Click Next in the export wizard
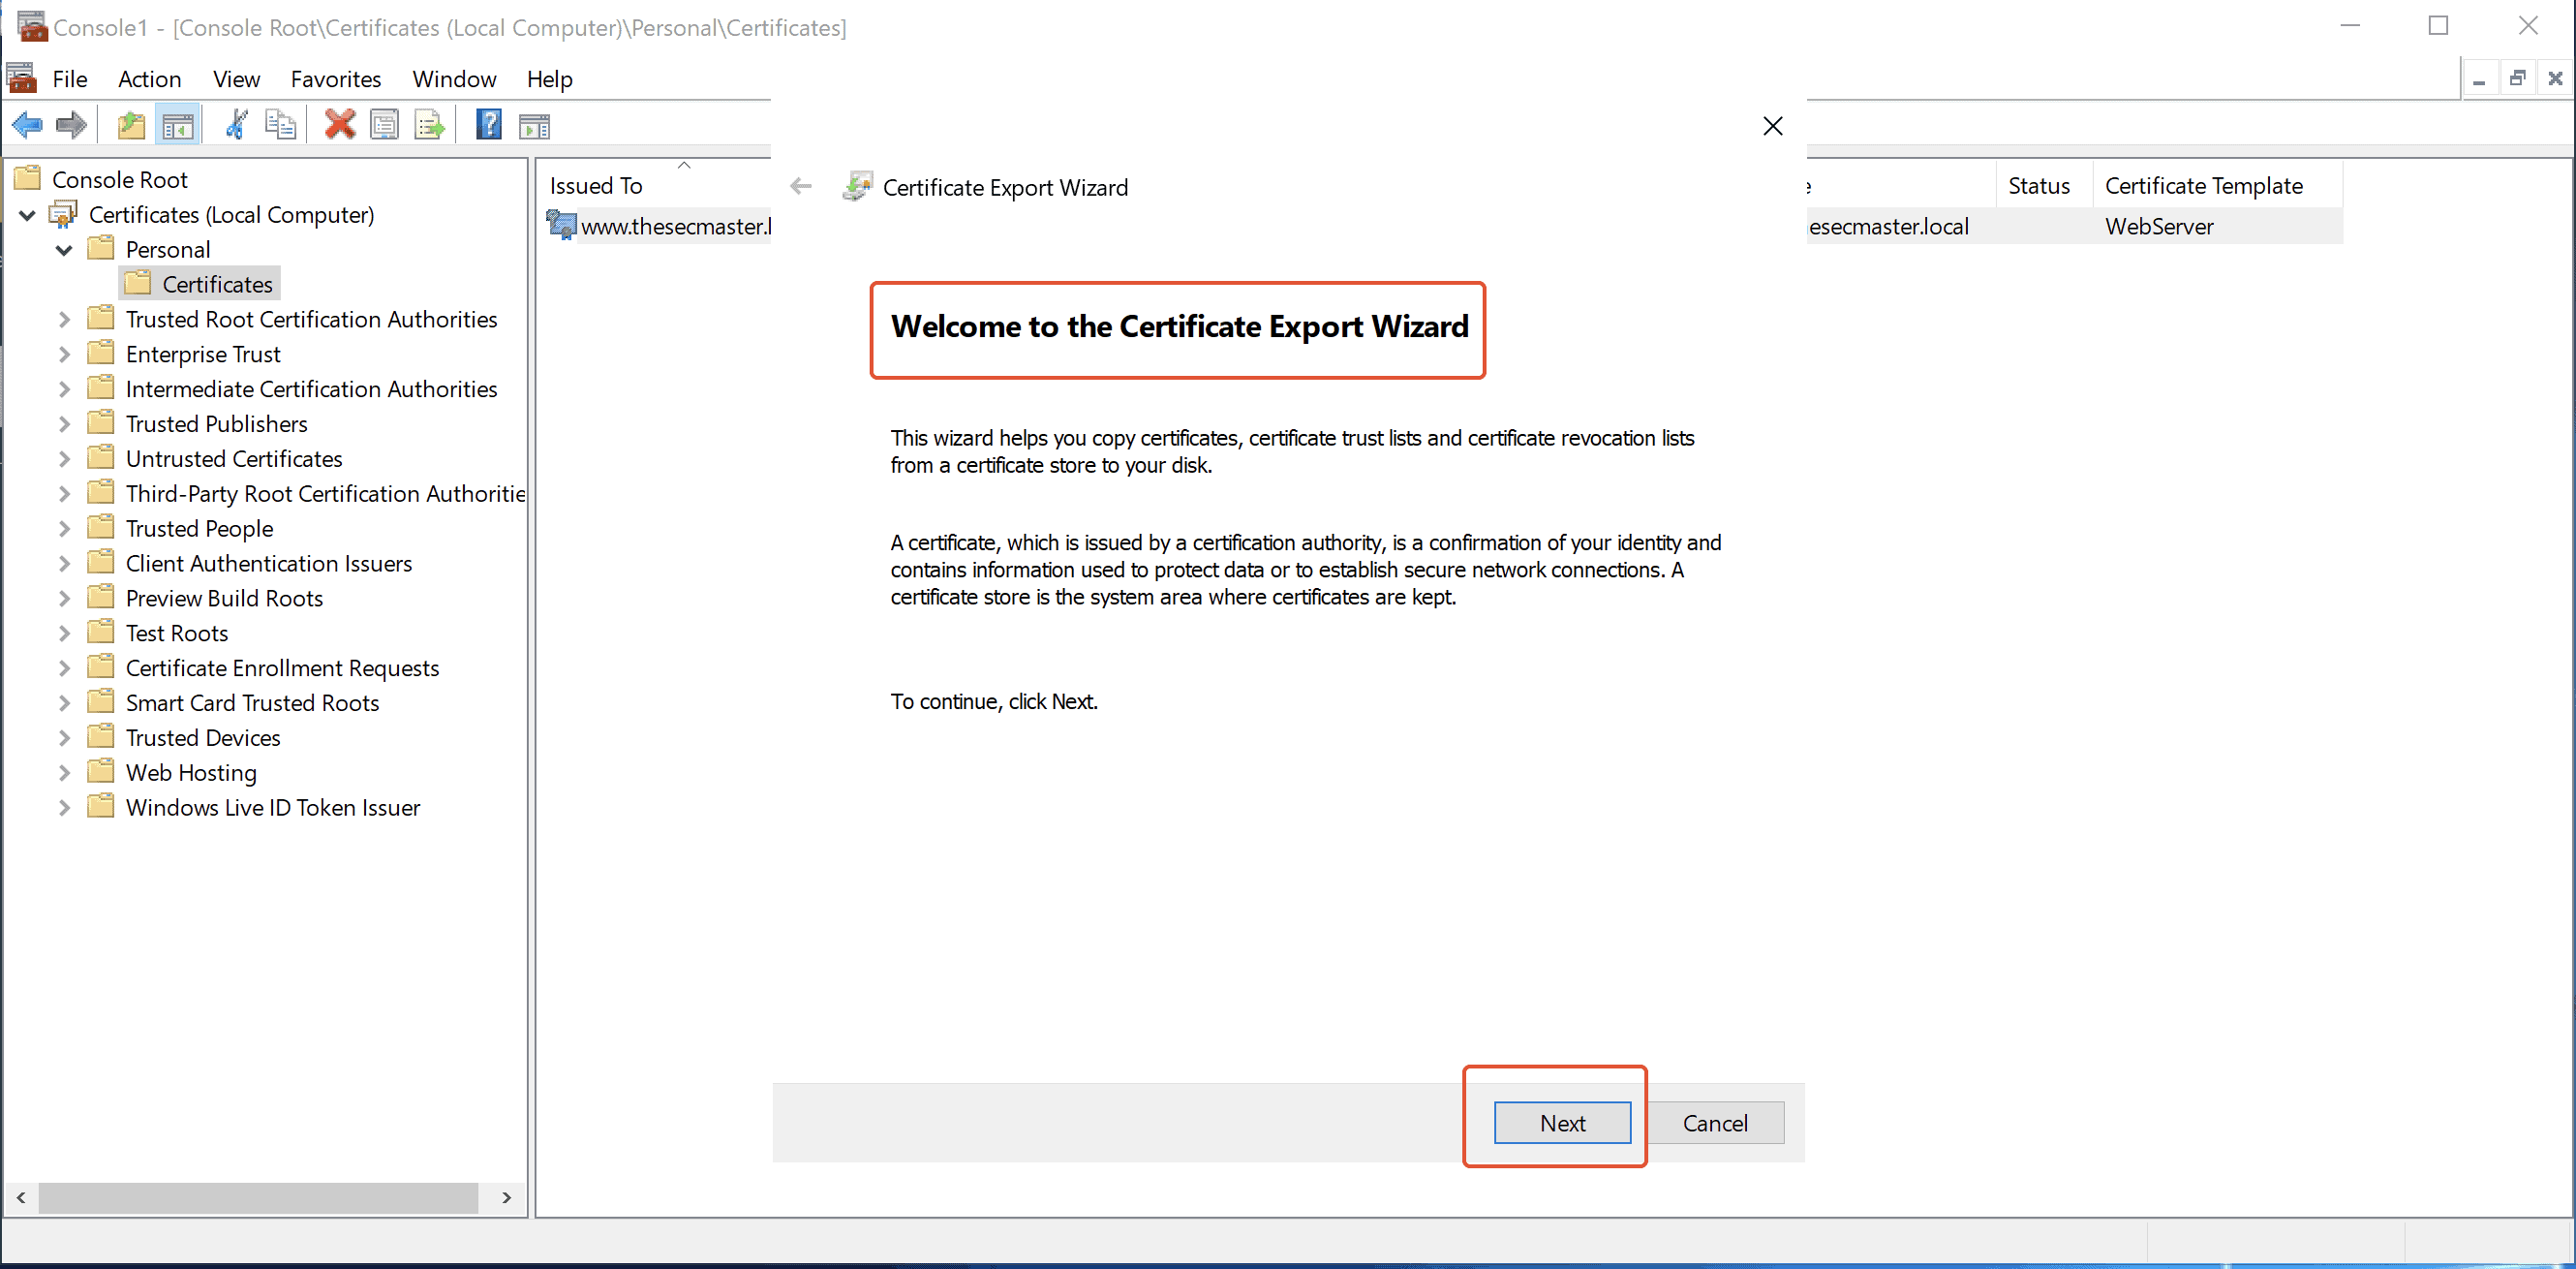2576x1269 pixels. [1562, 1122]
